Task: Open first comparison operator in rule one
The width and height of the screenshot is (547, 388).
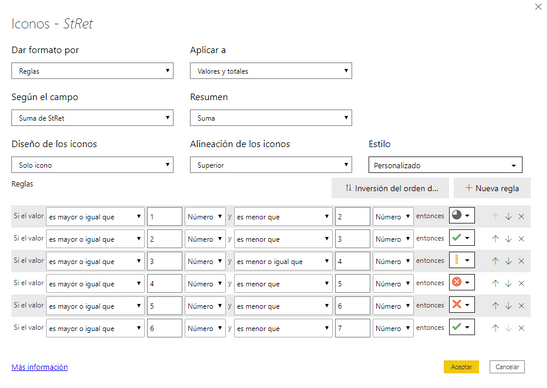Action: (x=95, y=217)
